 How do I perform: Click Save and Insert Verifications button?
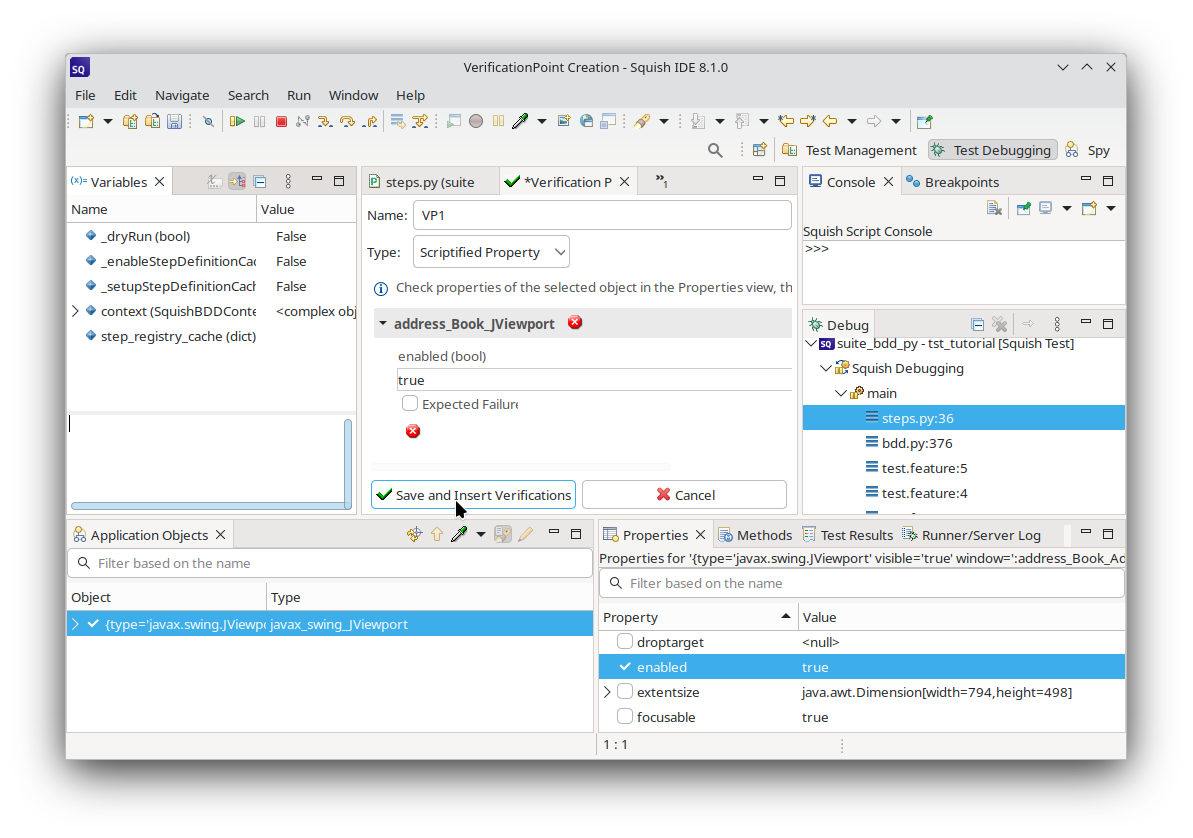(473, 495)
